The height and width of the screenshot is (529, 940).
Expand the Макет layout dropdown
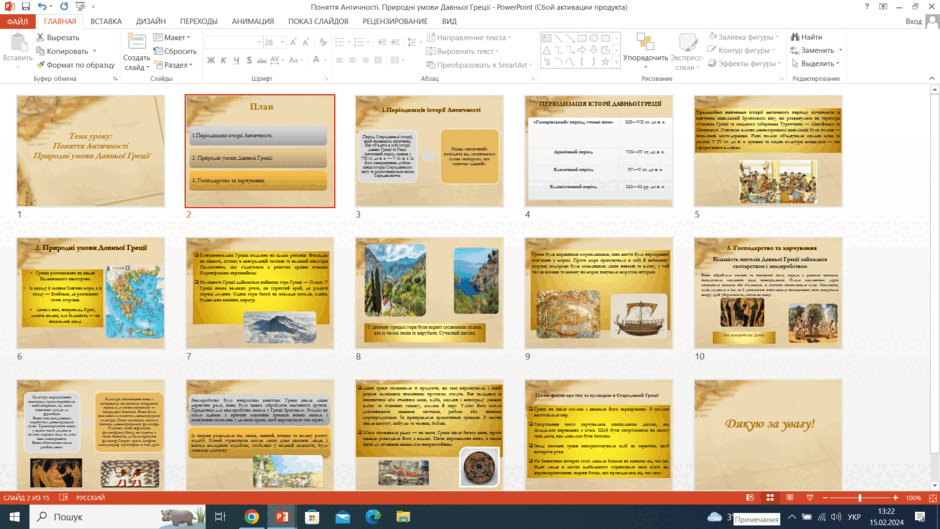(x=172, y=37)
